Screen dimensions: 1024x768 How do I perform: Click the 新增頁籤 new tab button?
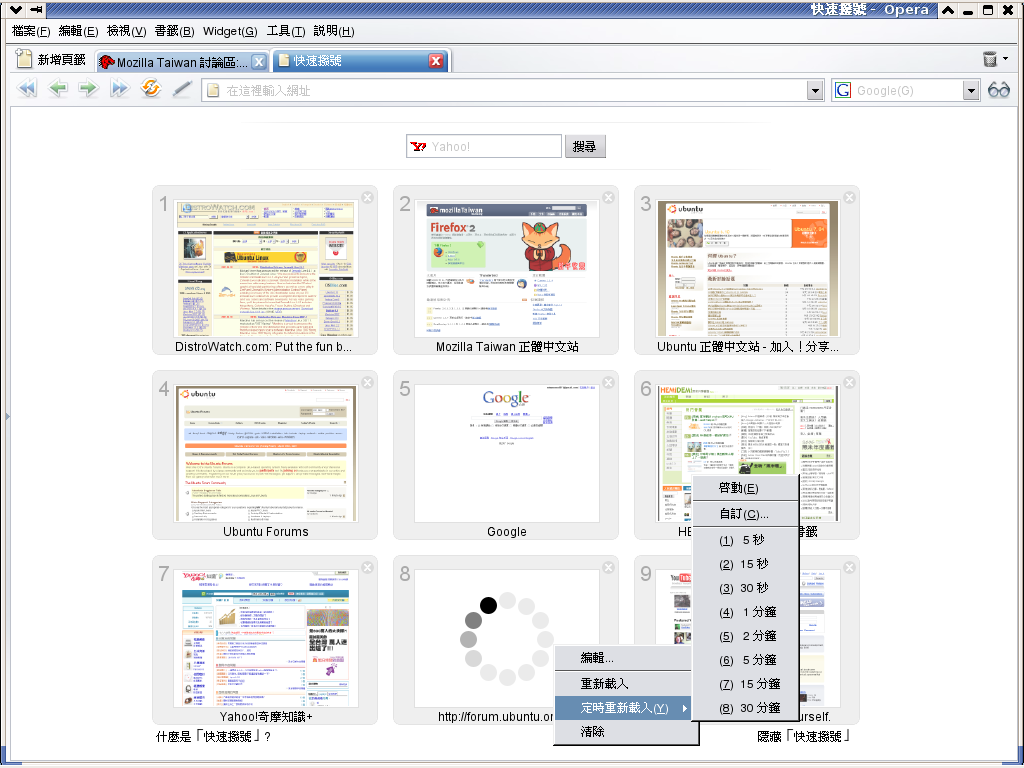tap(51, 59)
